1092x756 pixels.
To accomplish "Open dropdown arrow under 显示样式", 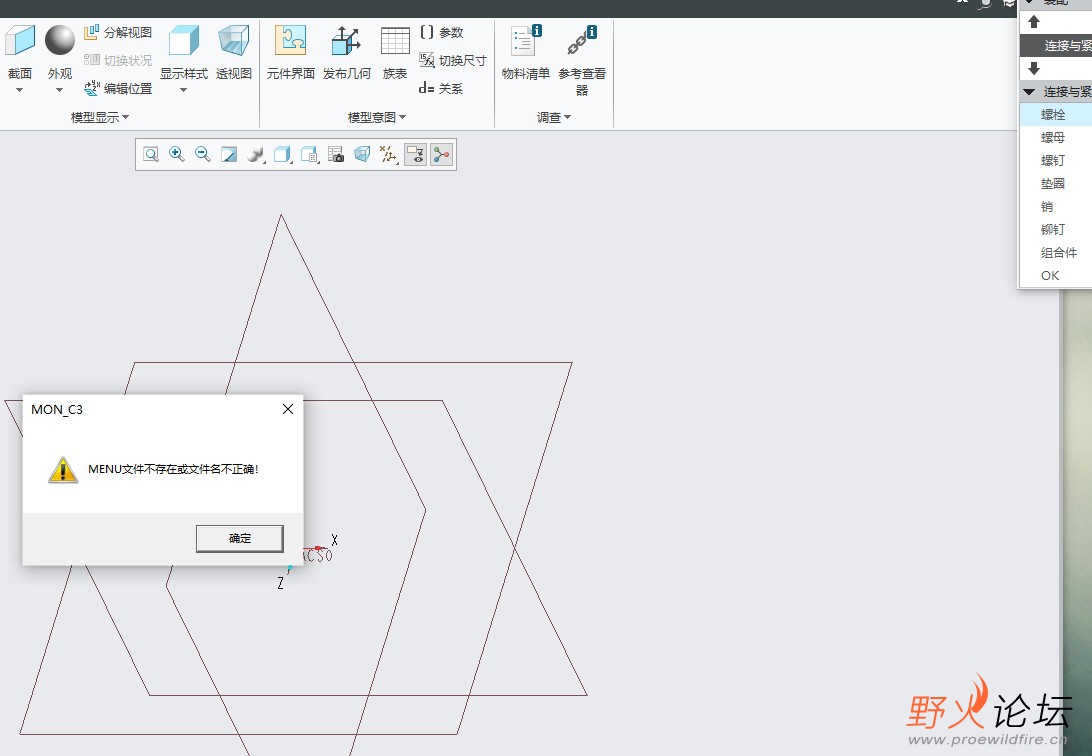I will [x=184, y=90].
